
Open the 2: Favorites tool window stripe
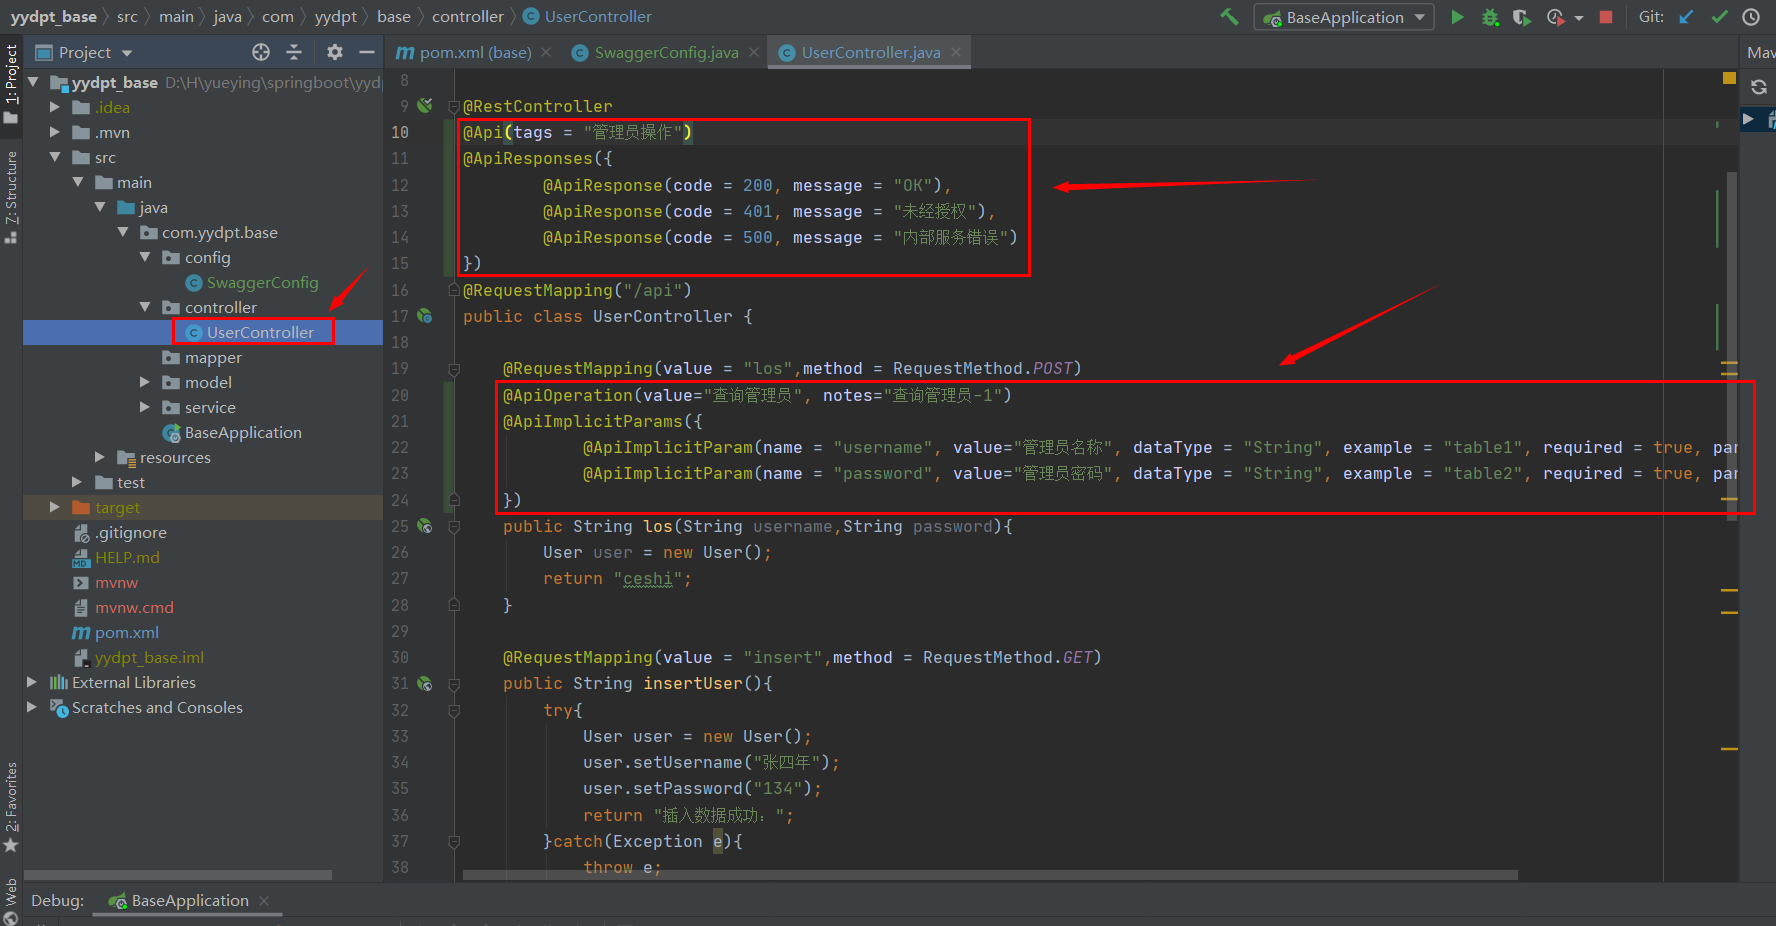click(11, 807)
